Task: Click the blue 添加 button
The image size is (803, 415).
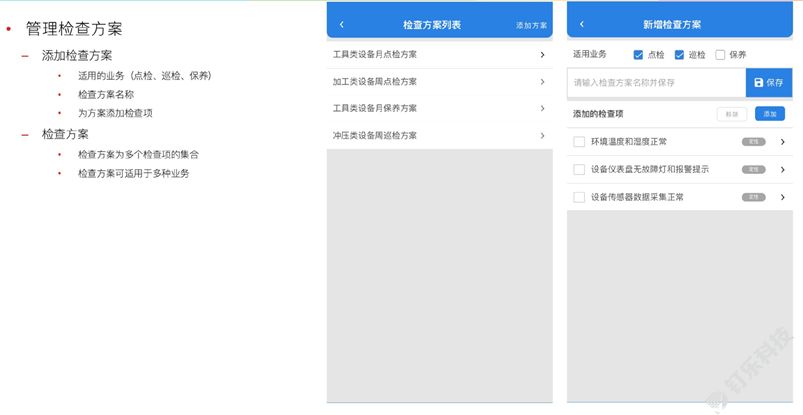Action: [770, 114]
